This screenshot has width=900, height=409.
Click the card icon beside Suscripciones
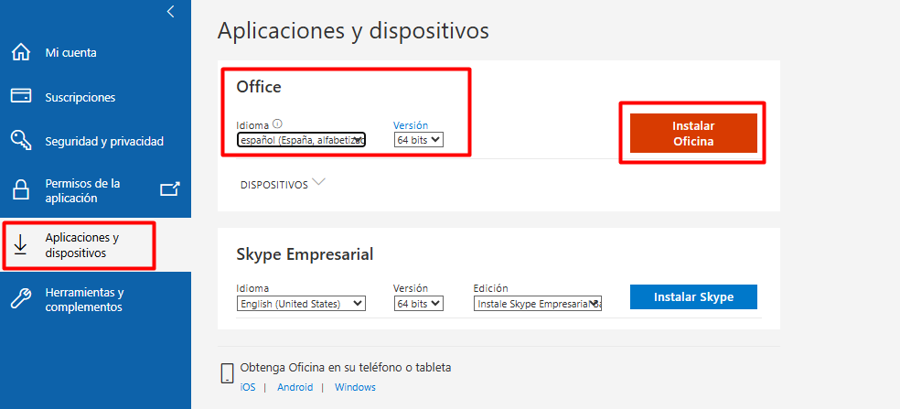[21, 96]
